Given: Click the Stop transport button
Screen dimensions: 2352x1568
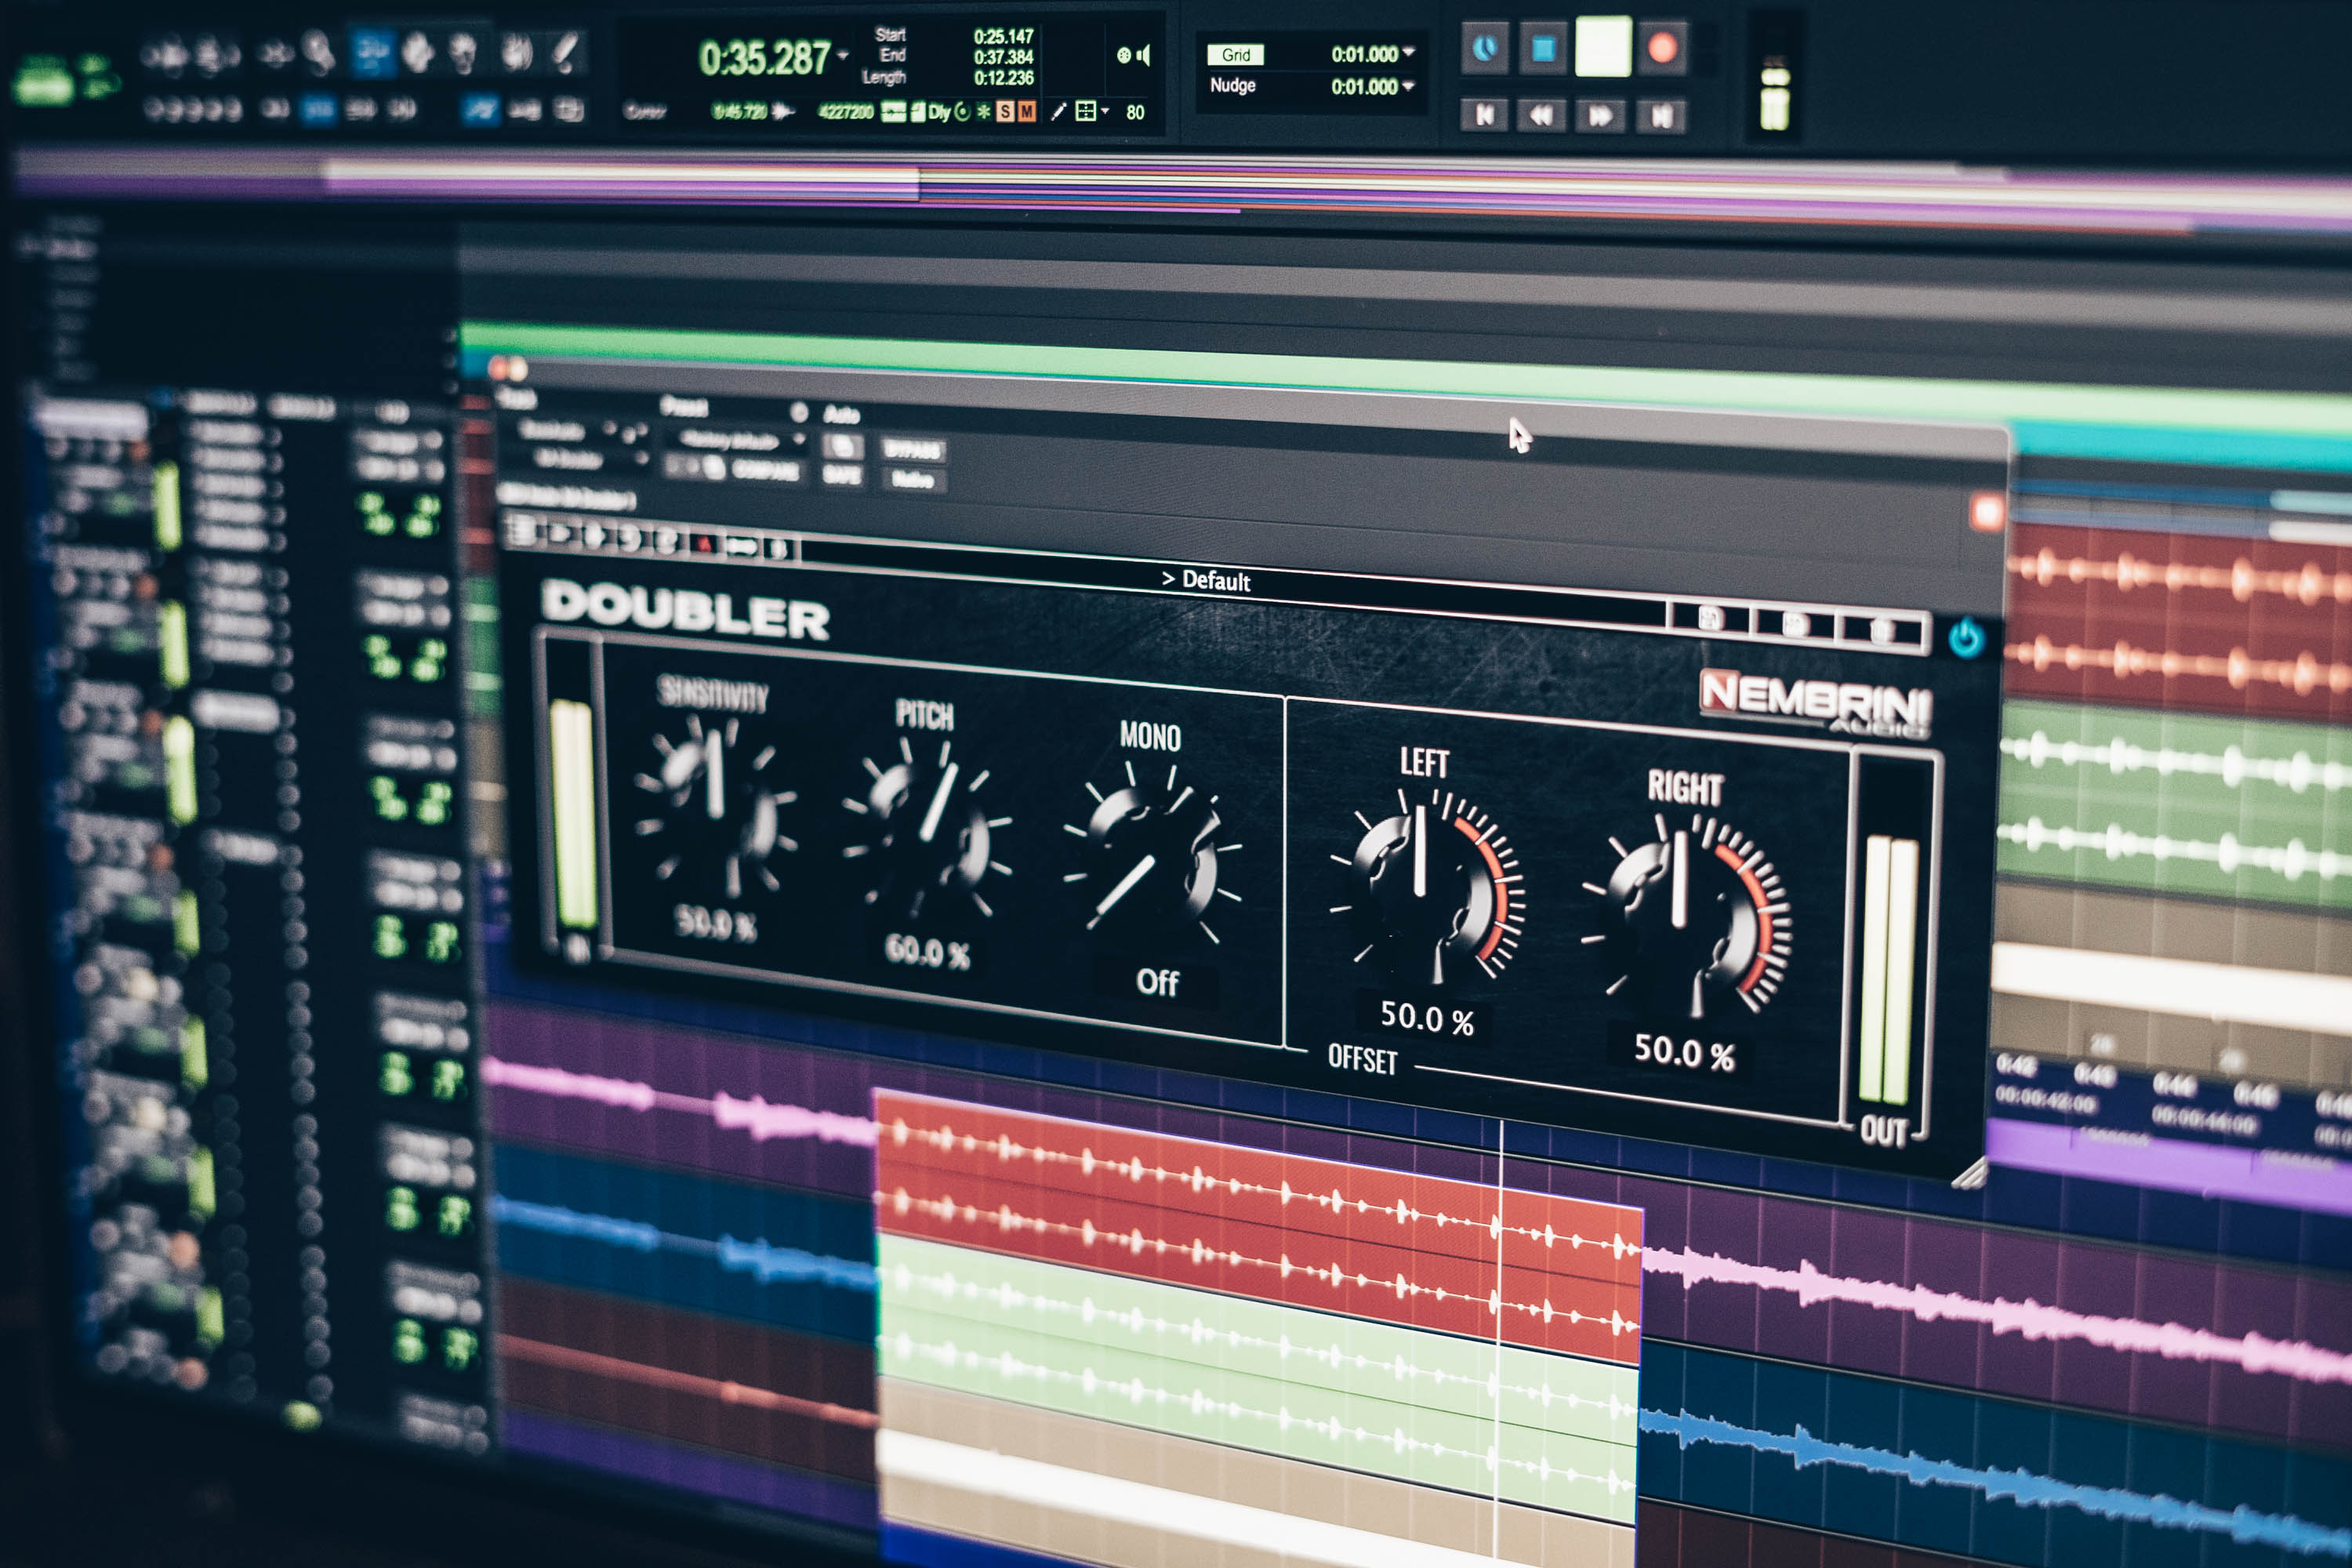Looking at the screenshot, I should click(1543, 49).
